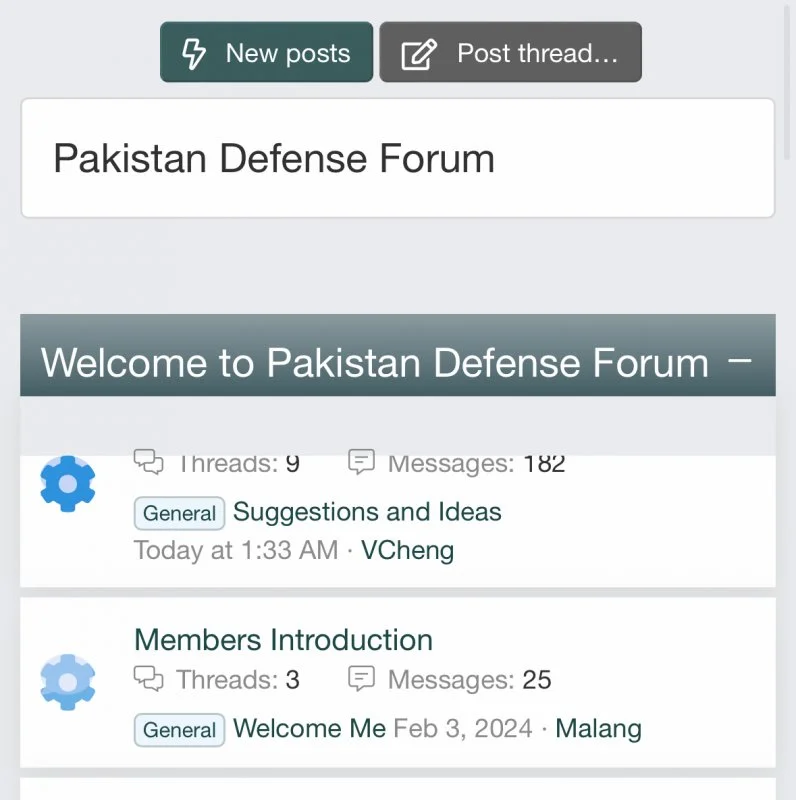Click the light blue gear beside Members Introduction

[x=67, y=681]
